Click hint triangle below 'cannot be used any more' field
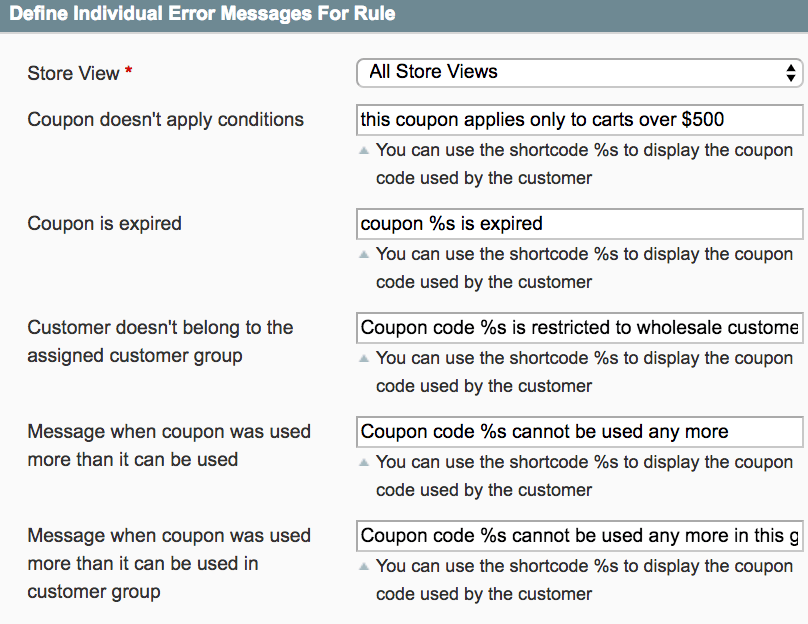Viewport: 808px width, 624px height. (x=364, y=463)
